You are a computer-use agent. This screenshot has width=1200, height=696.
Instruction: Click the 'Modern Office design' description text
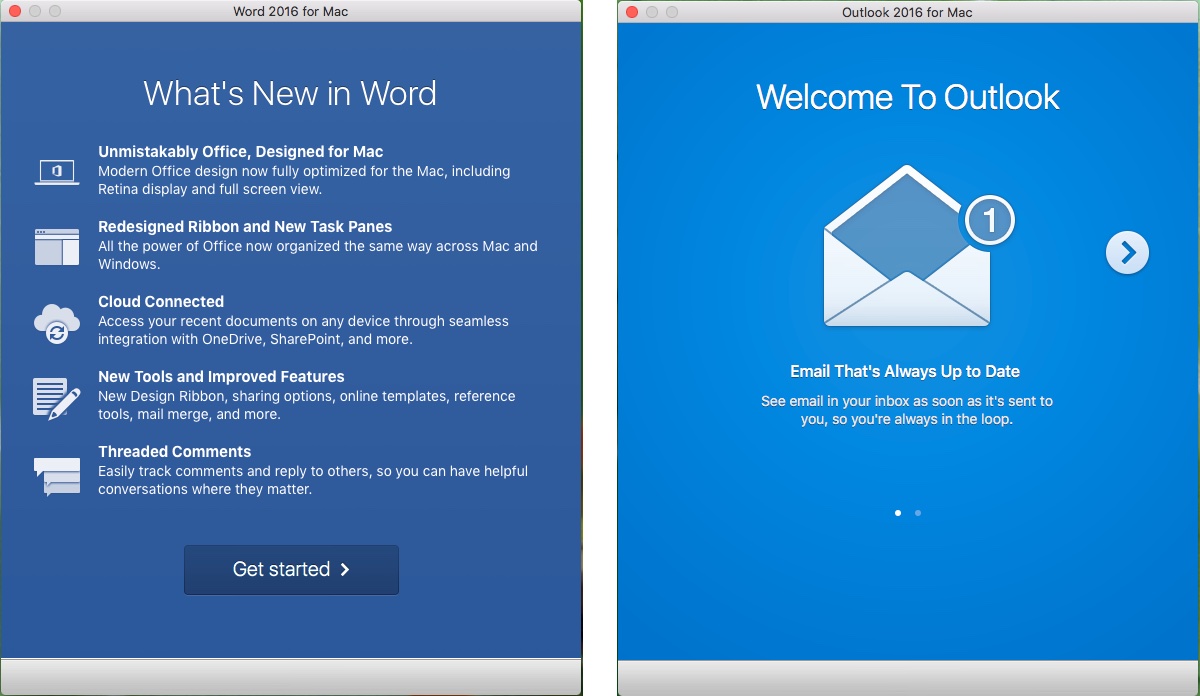pos(304,180)
